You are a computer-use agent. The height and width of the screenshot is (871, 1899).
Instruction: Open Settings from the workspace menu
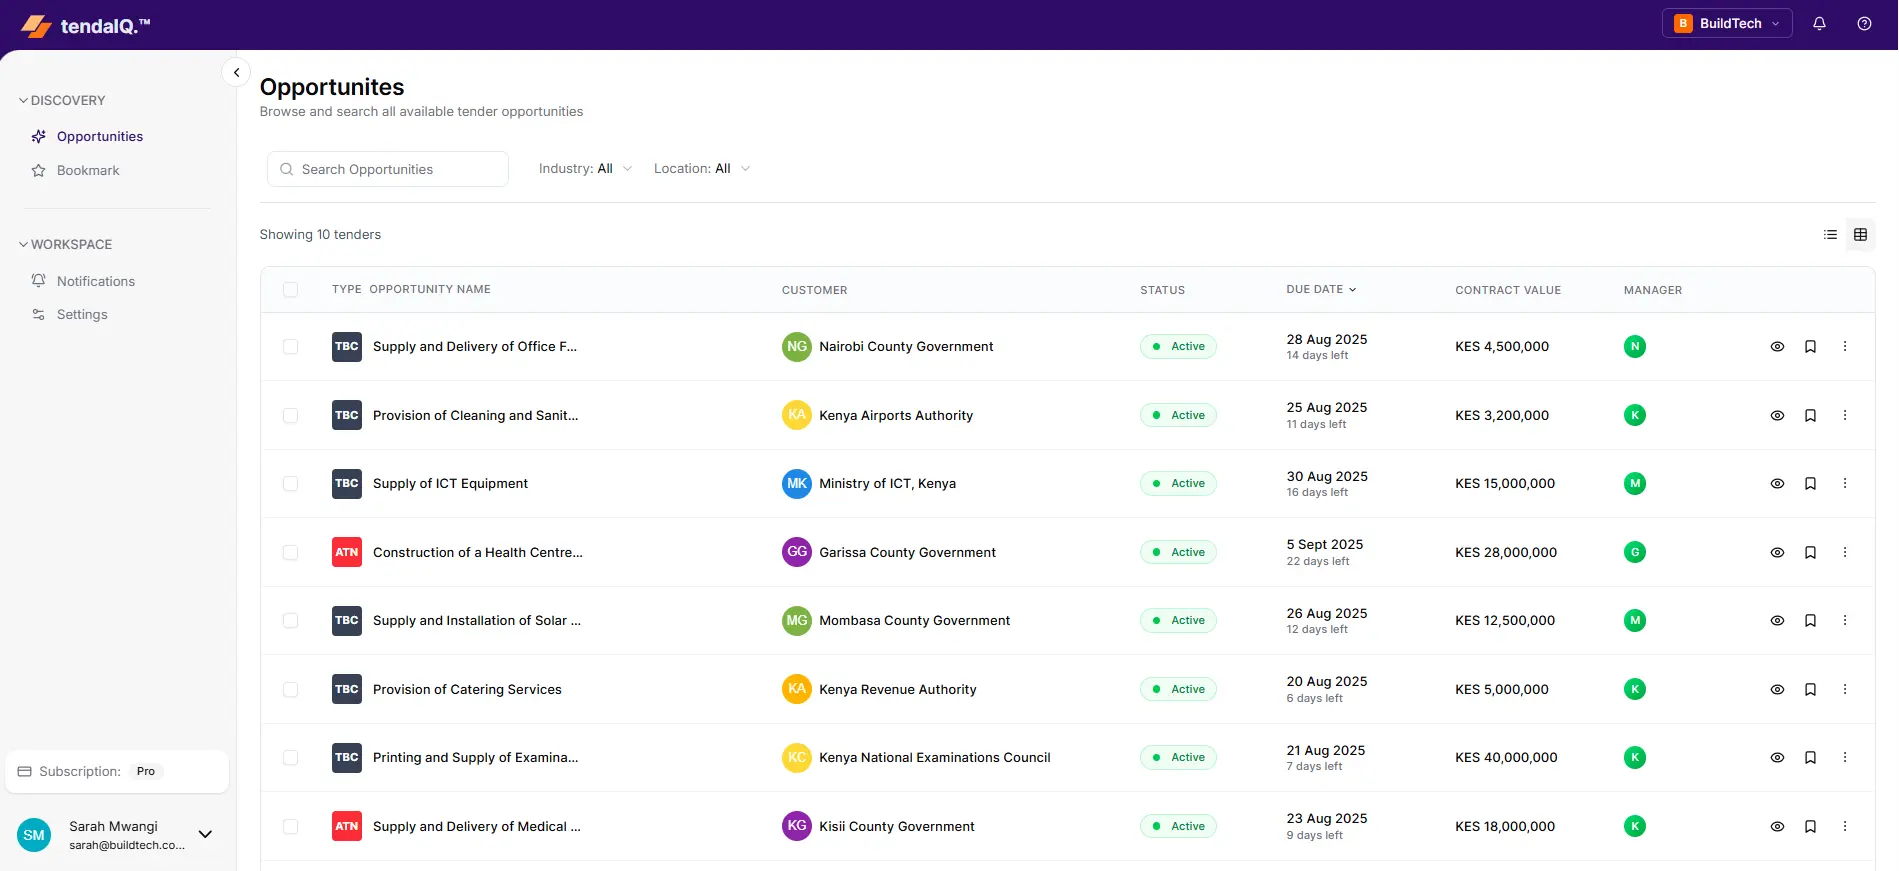coord(82,315)
